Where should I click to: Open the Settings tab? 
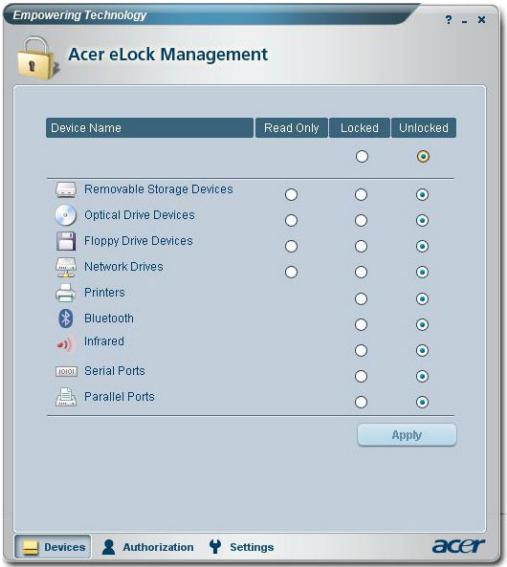[241, 547]
